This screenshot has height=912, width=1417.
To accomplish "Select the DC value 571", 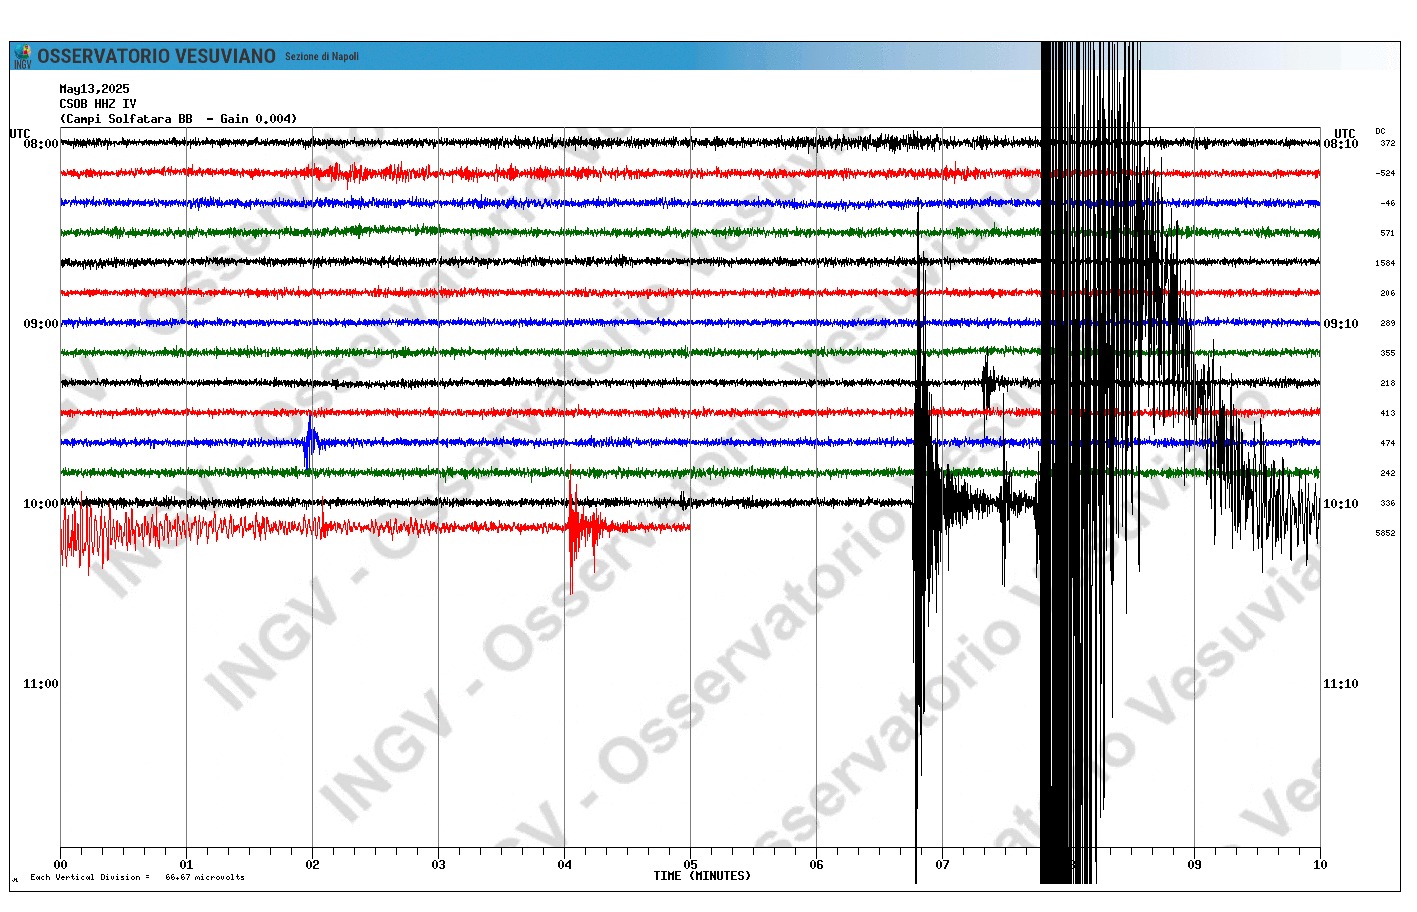I will (1388, 233).
